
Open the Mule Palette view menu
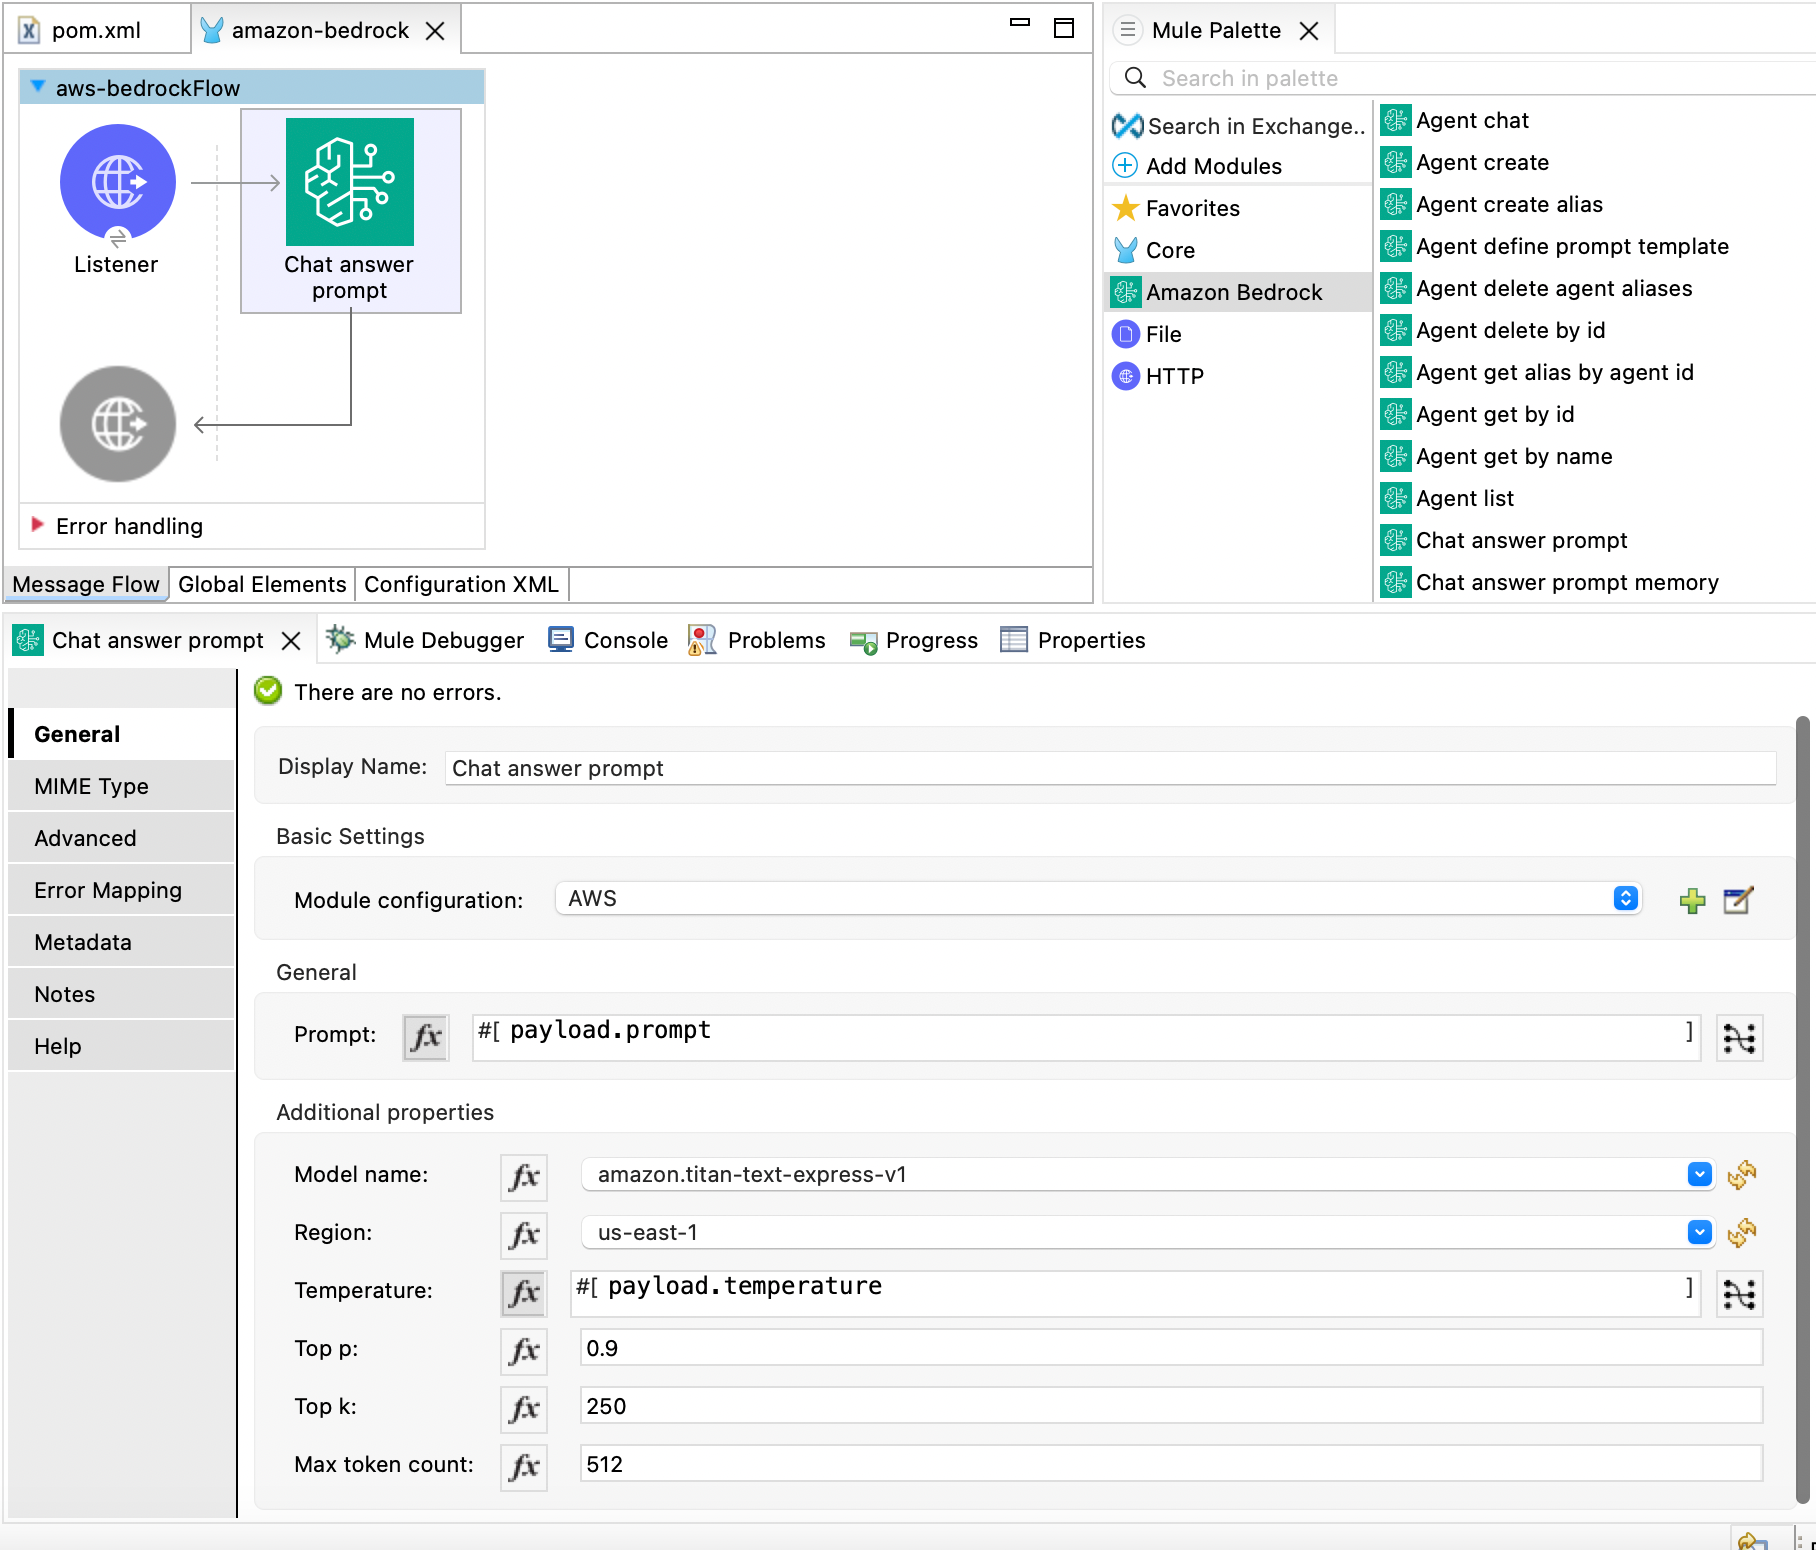(x=1127, y=30)
